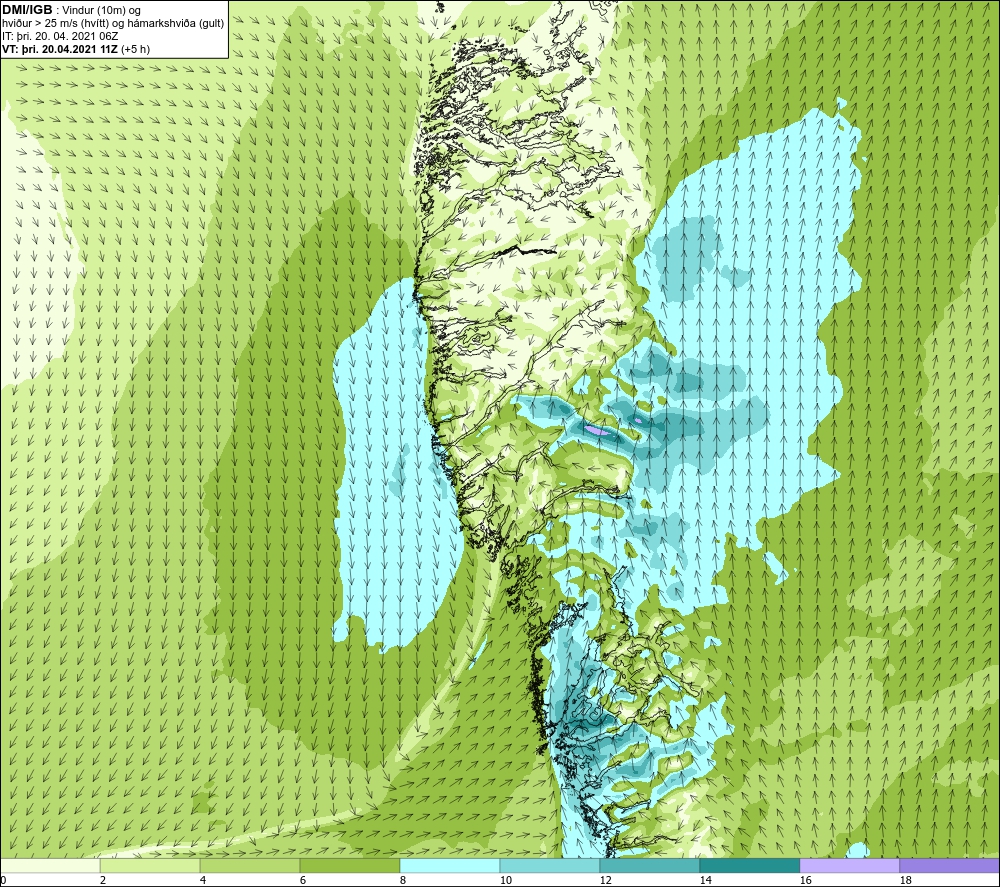Pick the 8–10 m/s light cyan legend swatch
This screenshot has height=887, width=1000.
click(450, 865)
